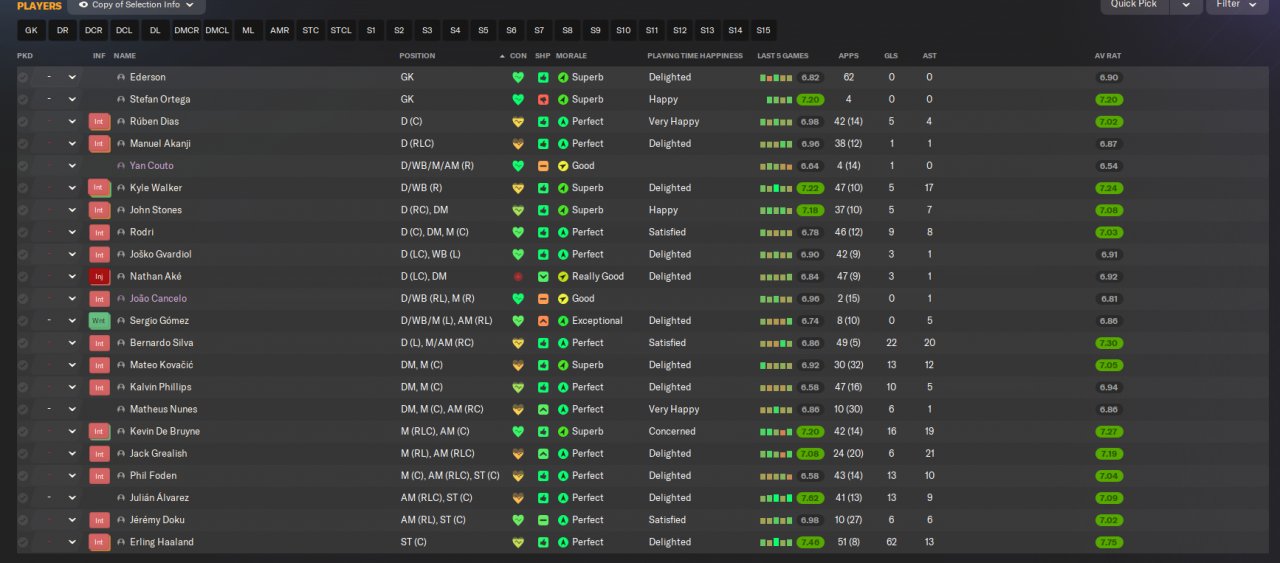
Task: Click Julián Álvarez's 7.62 last-game rating badge
Action: coord(810,498)
